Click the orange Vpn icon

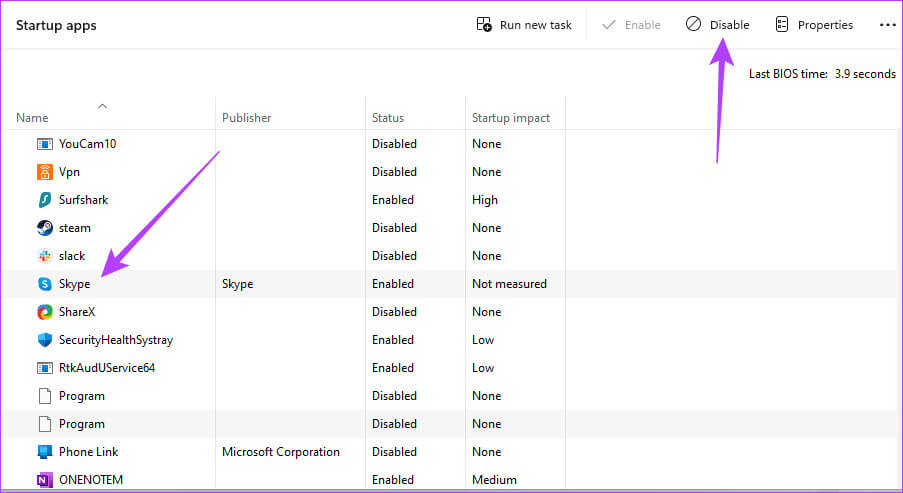[x=44, y=172]
